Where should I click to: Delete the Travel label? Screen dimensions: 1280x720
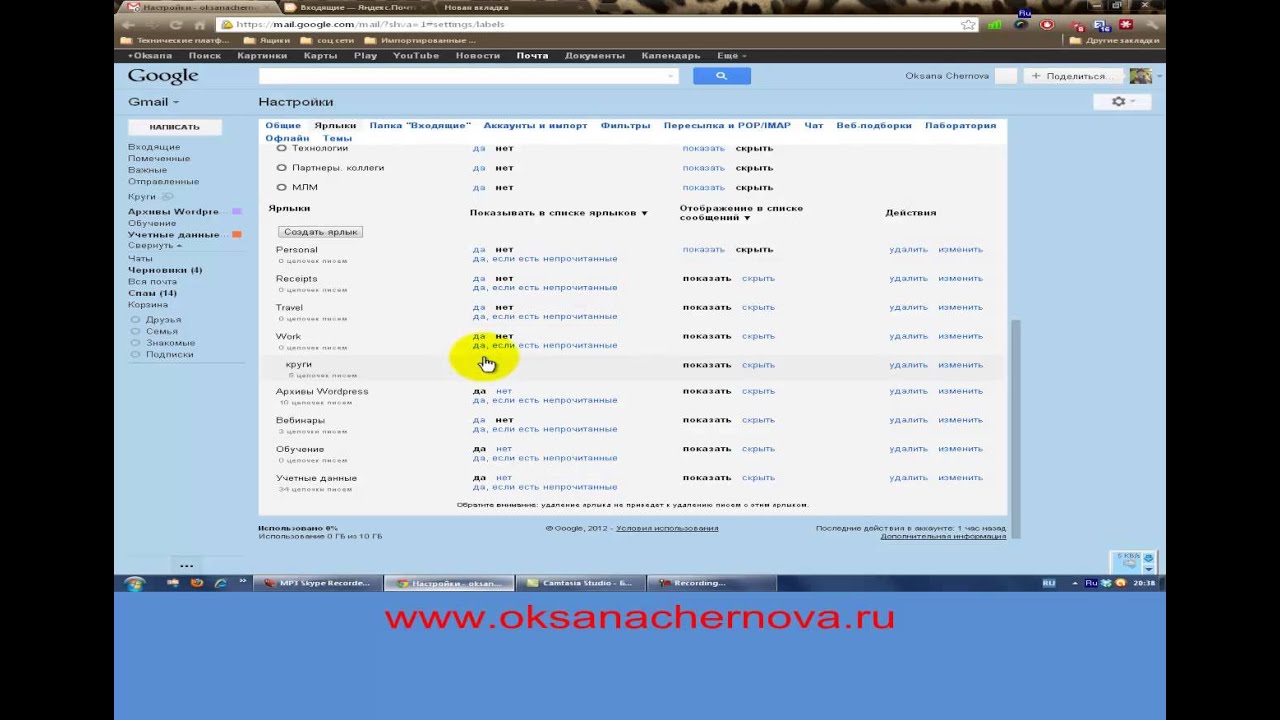coord(908,307)
